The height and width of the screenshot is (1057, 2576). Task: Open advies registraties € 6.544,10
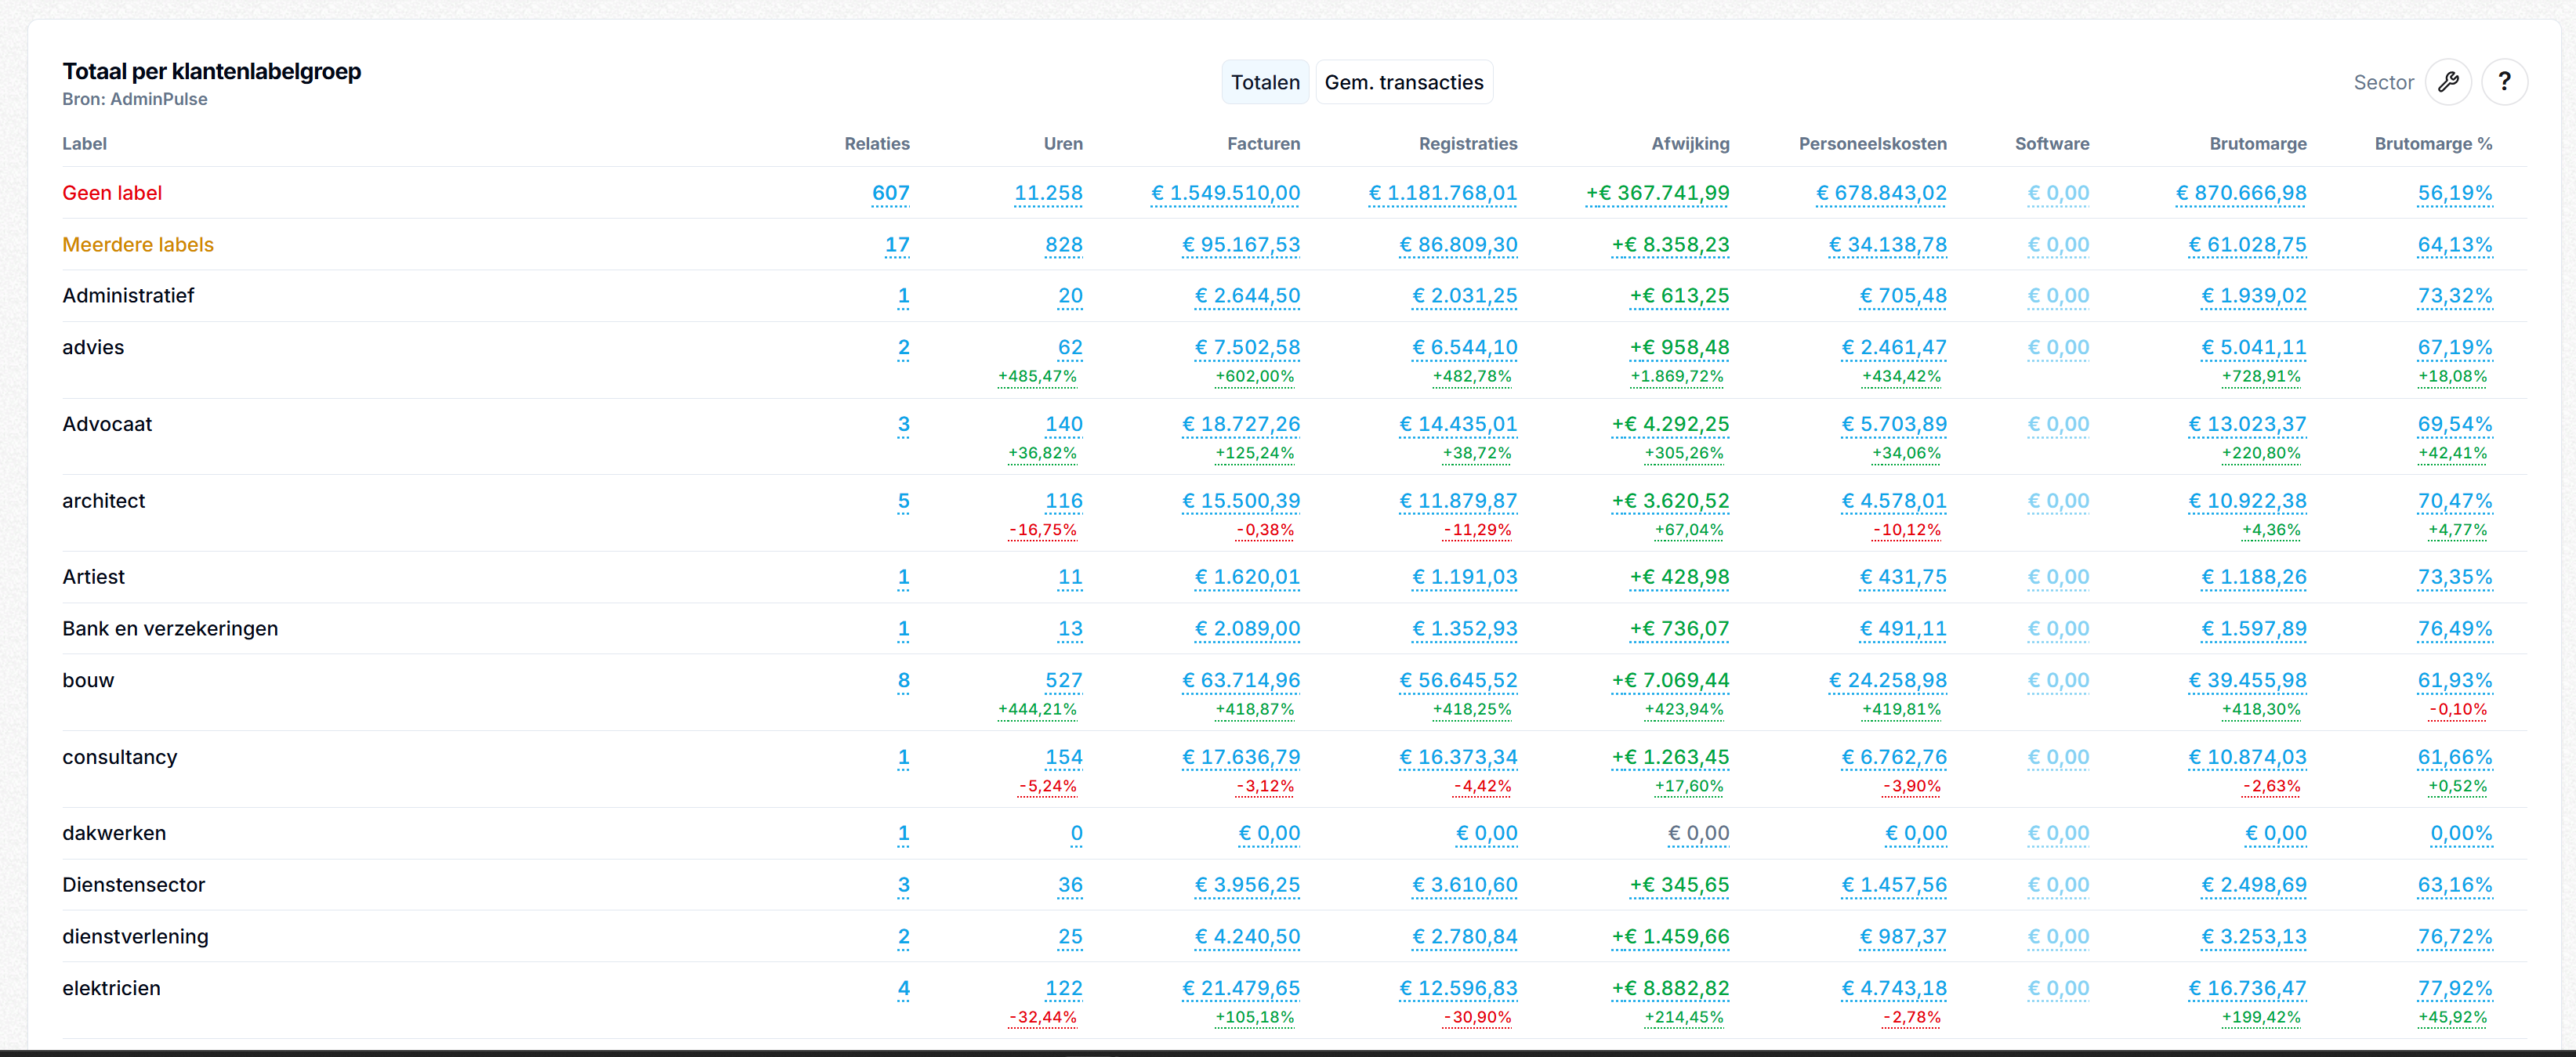coord(1464,348)
